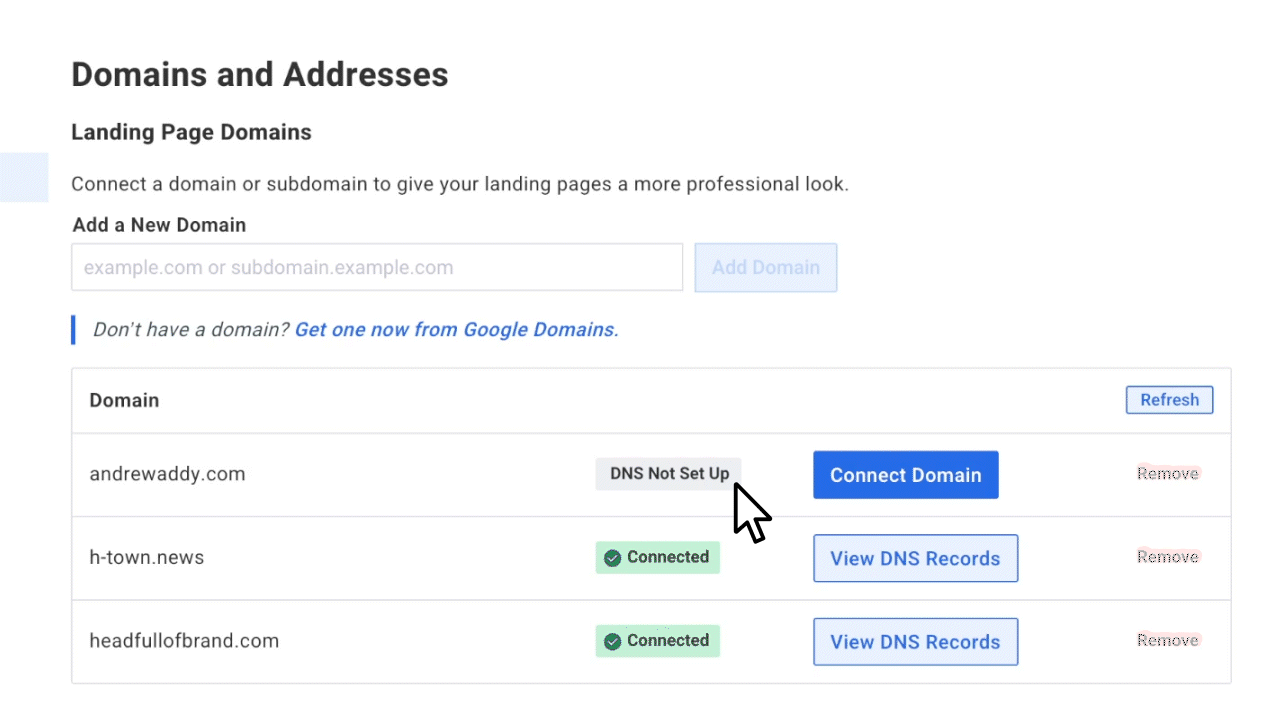Remove the andrewaddy.com domain

pos(1168,473)
